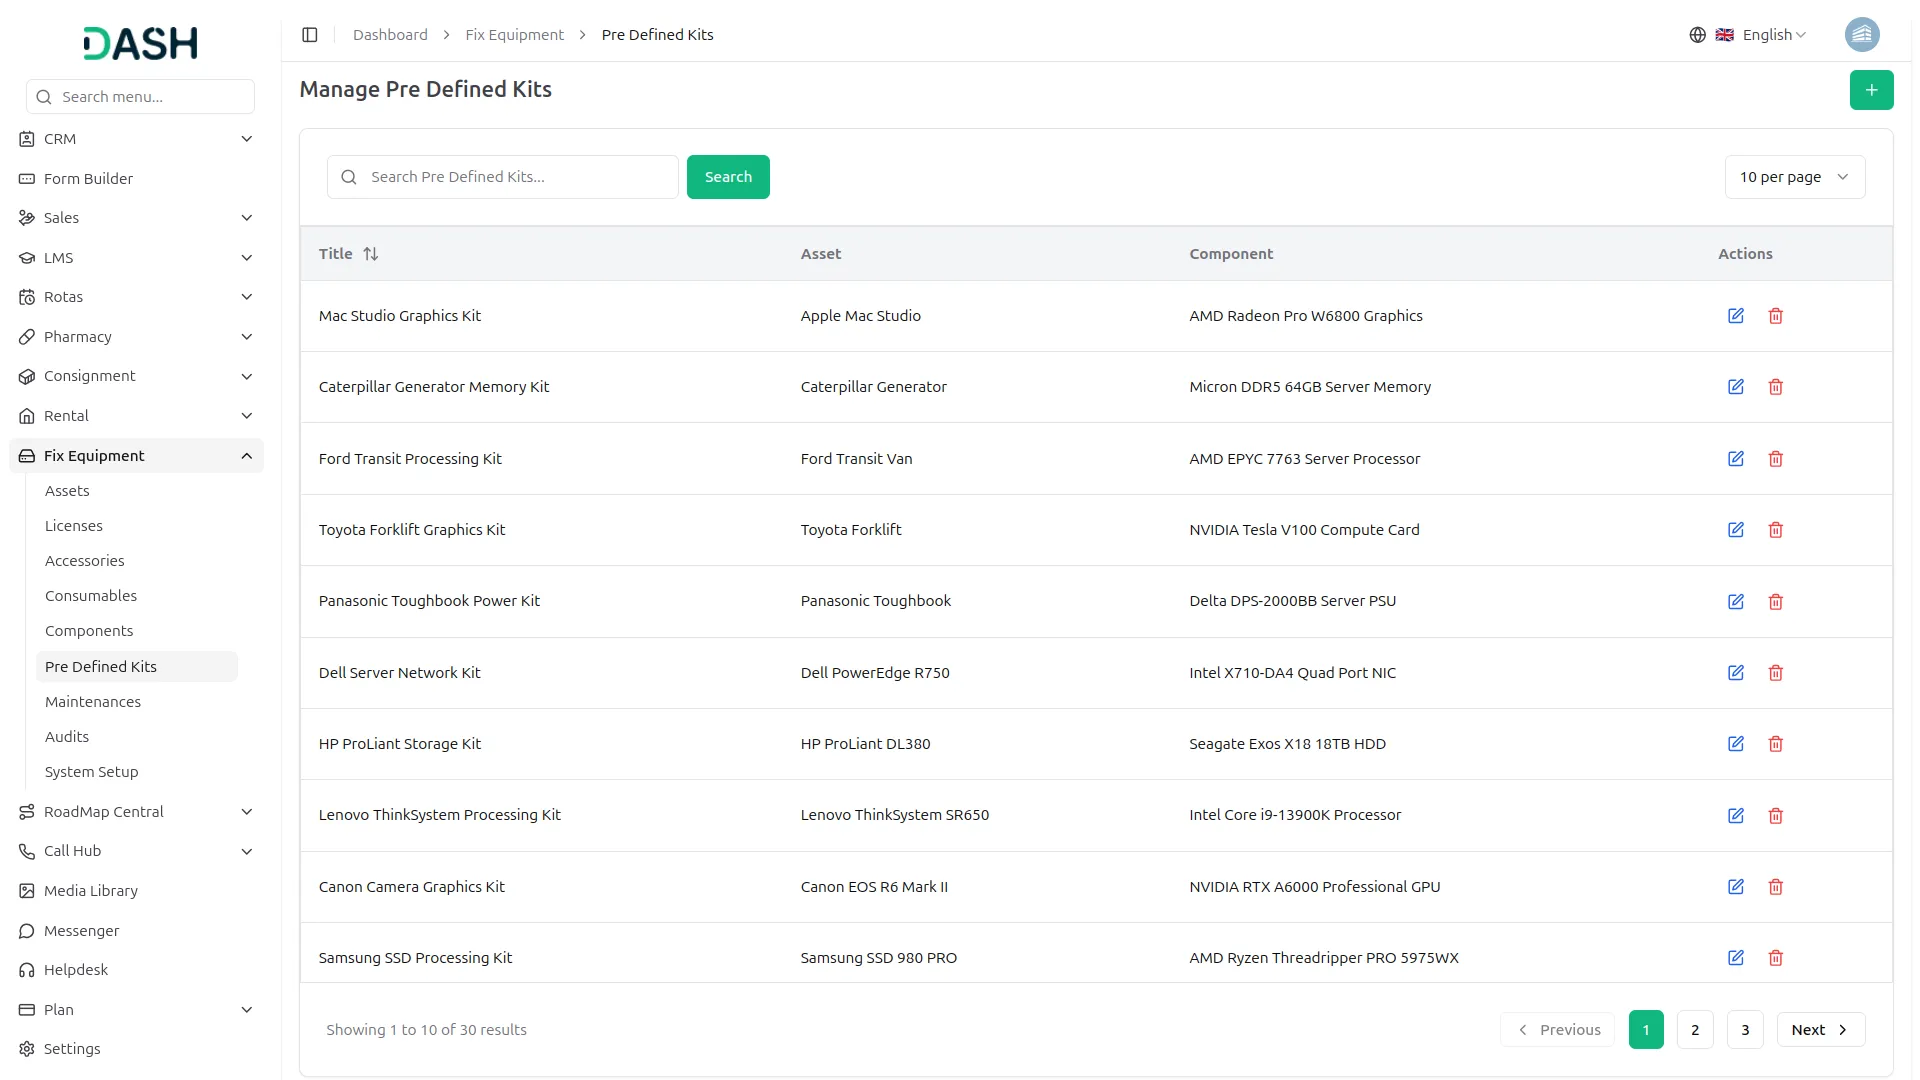Go to Maintenances submenu item
The height and width of the screenshot is (1080, 1920).
(93, 702)
